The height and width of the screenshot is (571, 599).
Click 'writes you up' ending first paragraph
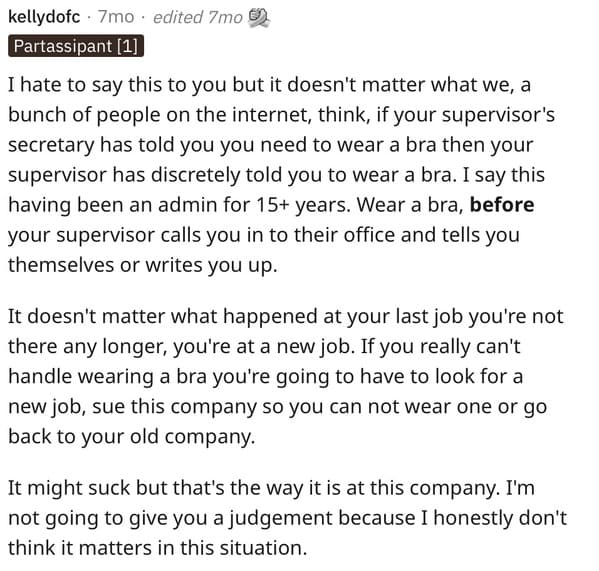(x=211, y=265)
